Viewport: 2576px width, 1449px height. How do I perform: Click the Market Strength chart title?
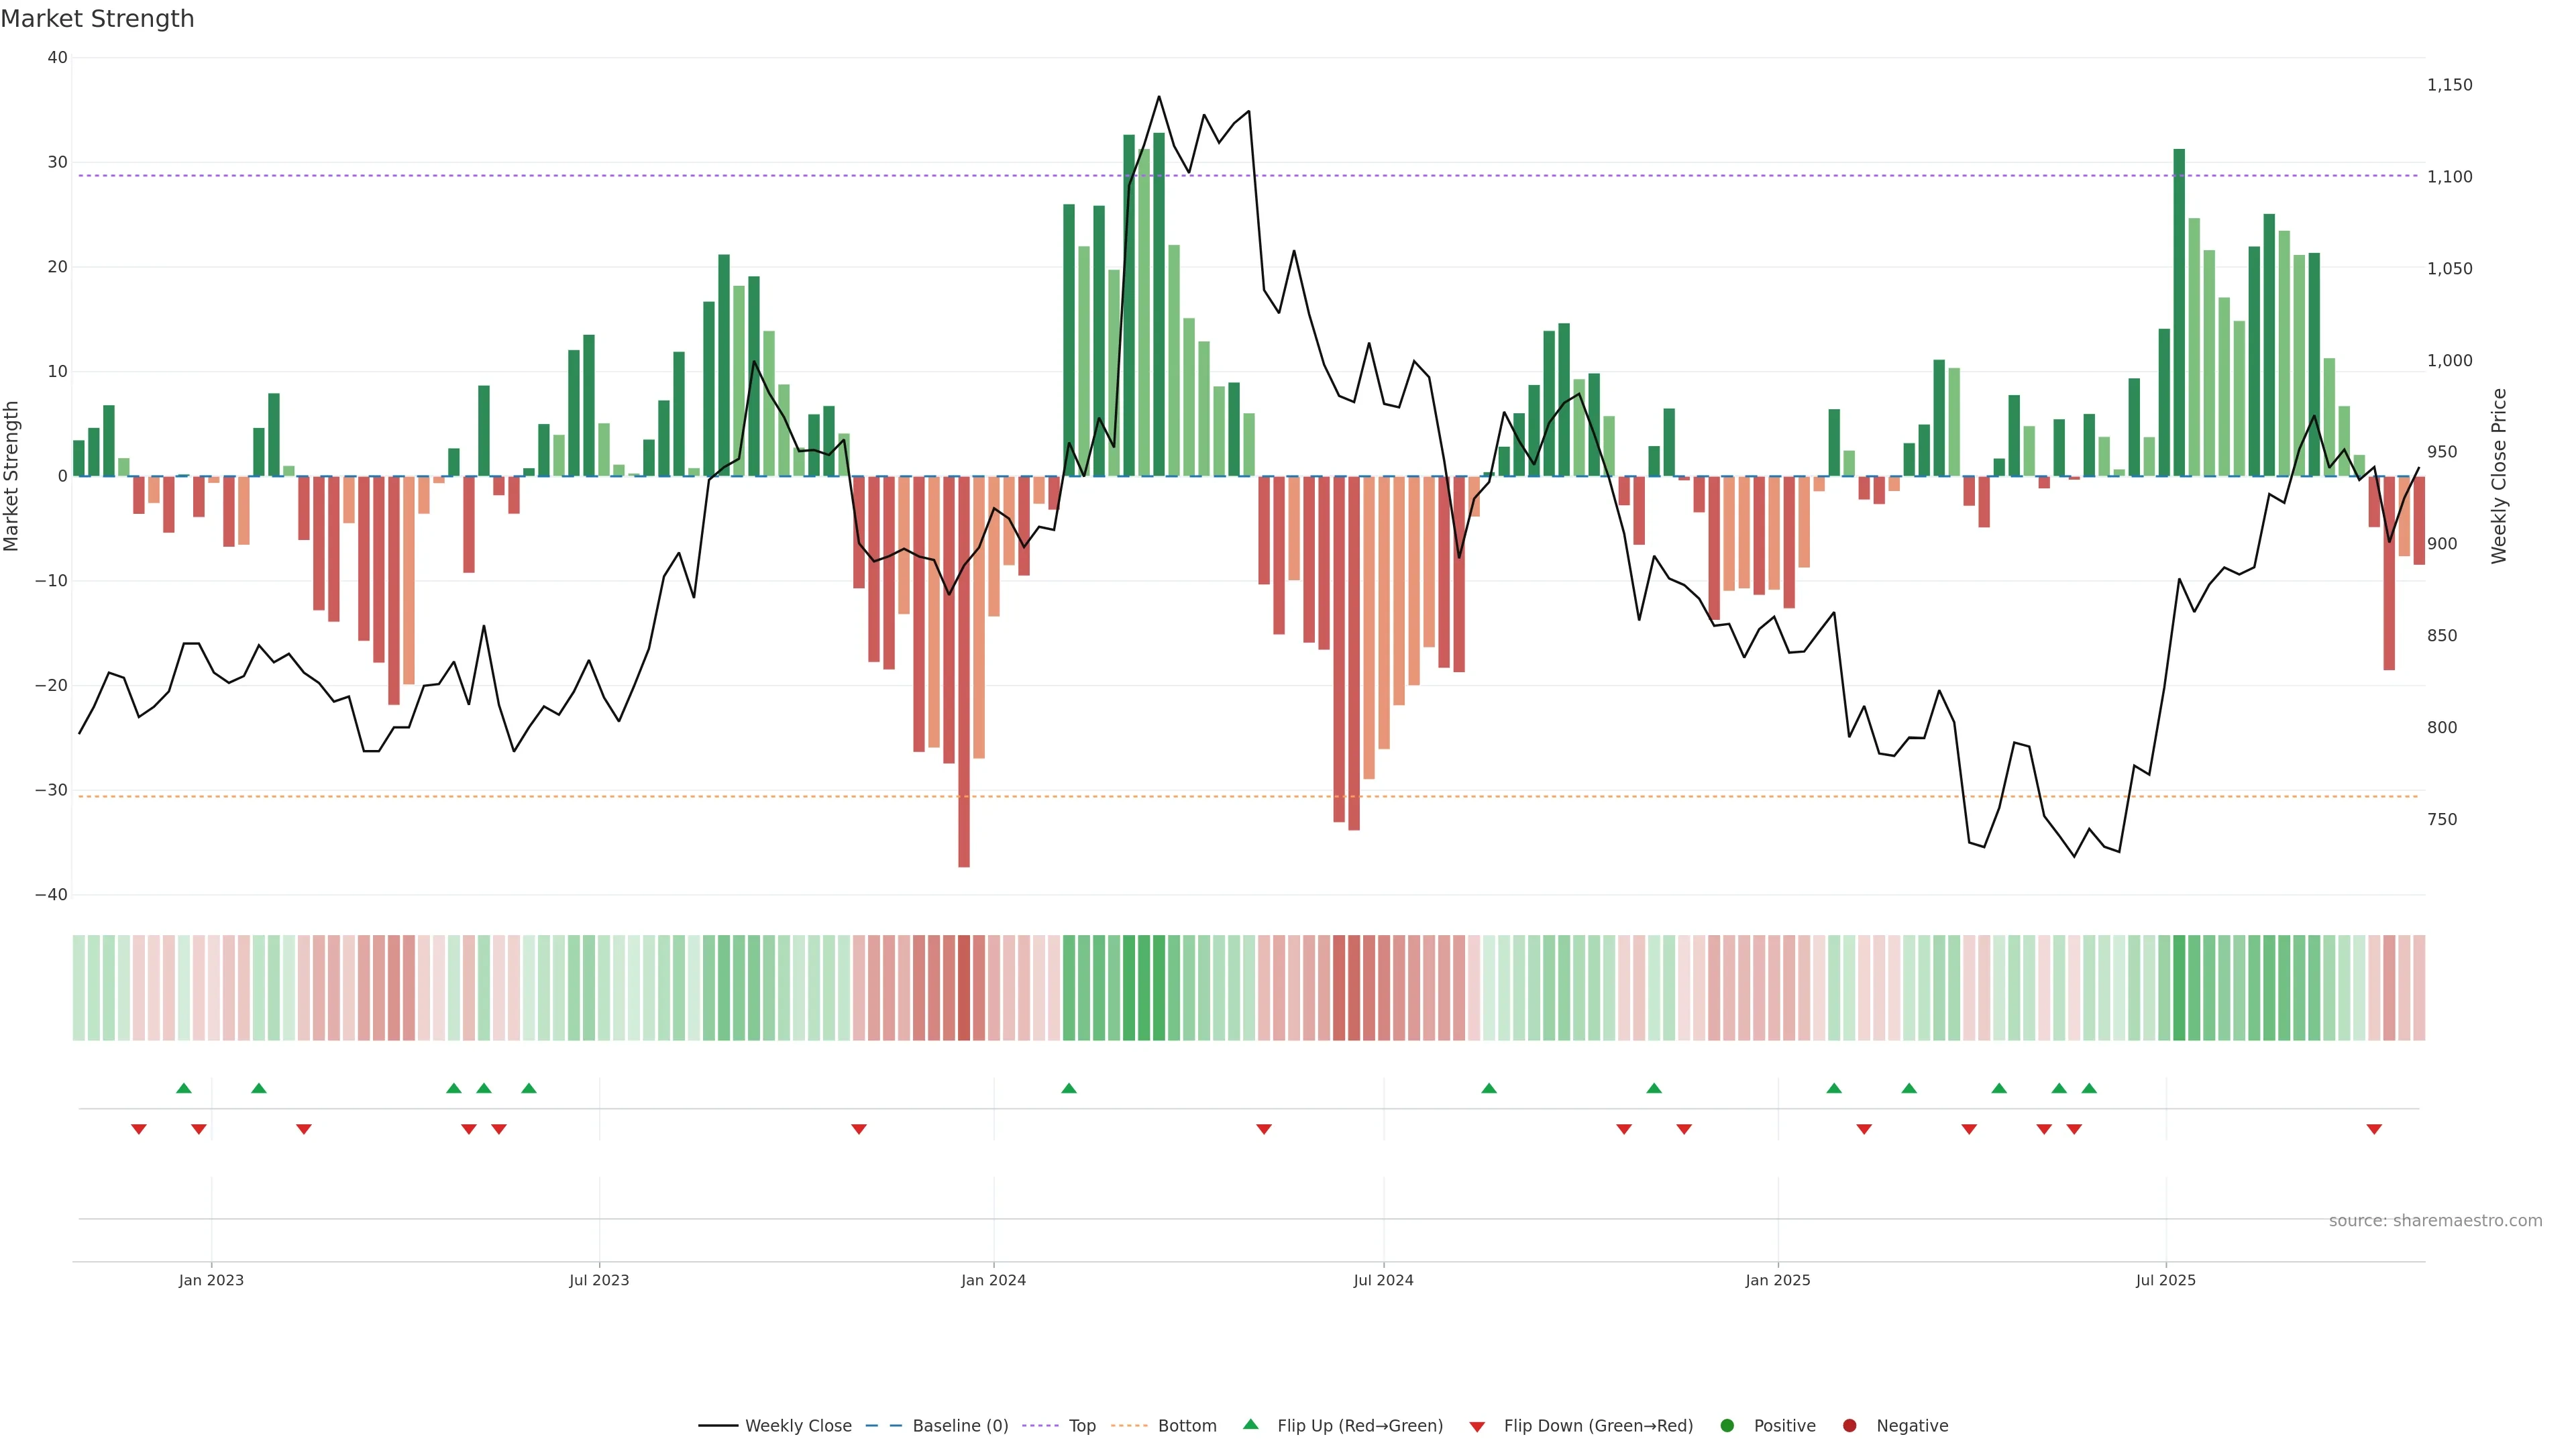click(x=97, y=19)
